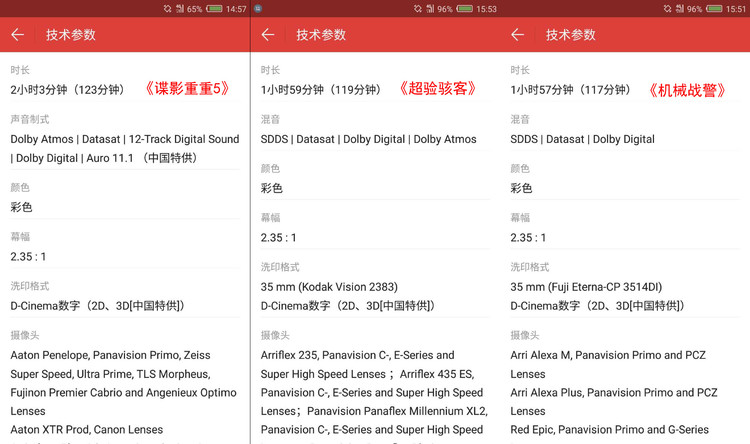Tap back arrow in the 15:53 screen

pos(267,35)
